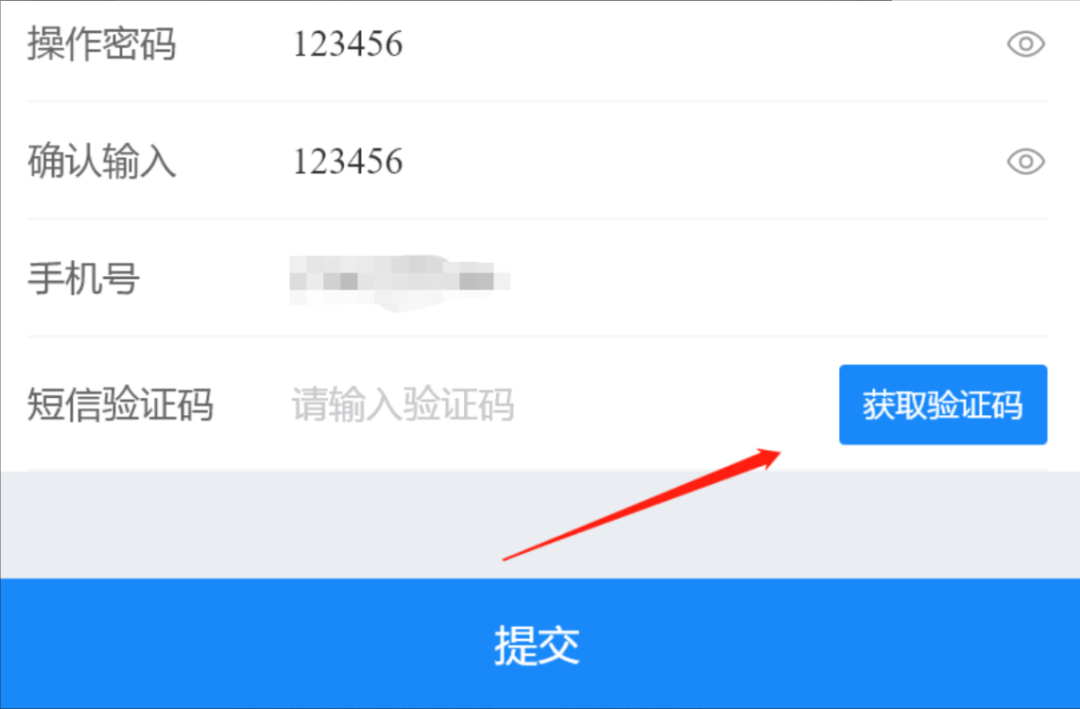
Task: Submit the form with 提交 button
Action: click(x=540, y=644)
